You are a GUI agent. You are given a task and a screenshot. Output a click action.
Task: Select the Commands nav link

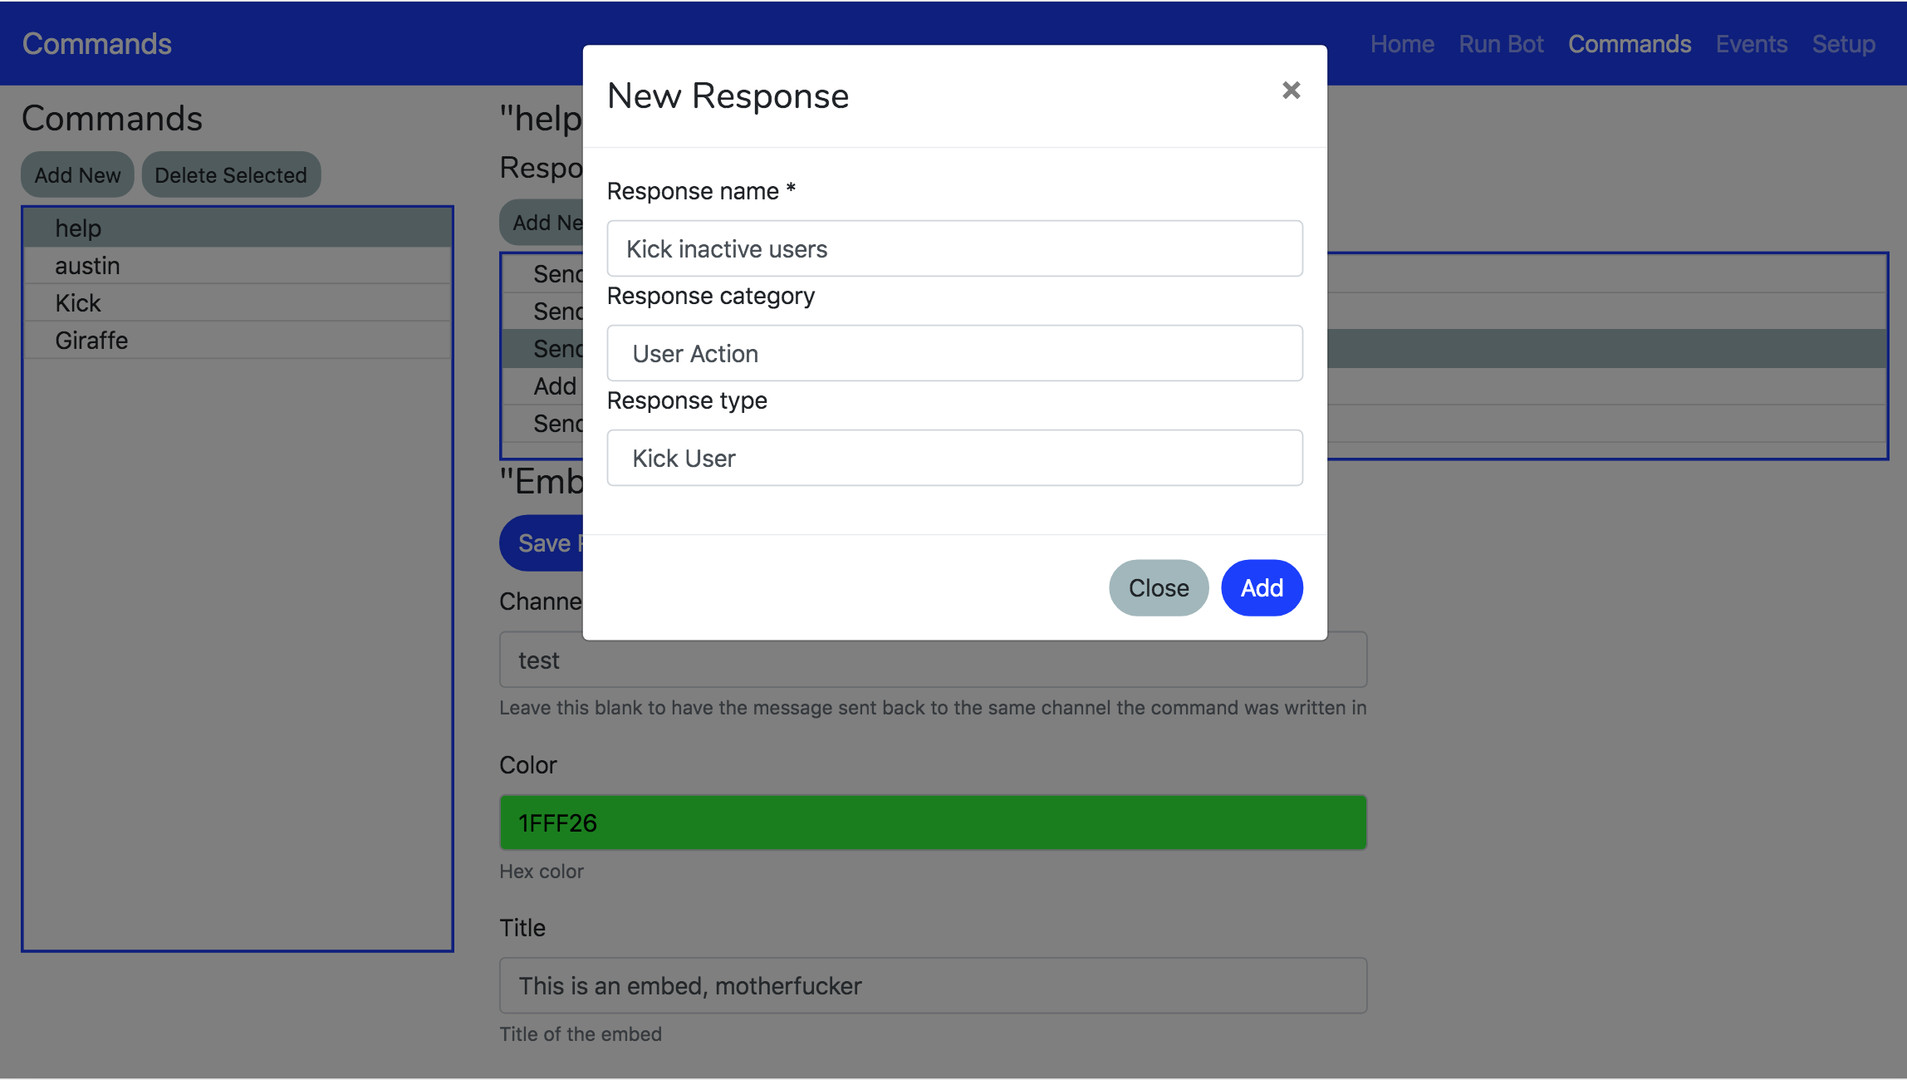(1629, 44)
